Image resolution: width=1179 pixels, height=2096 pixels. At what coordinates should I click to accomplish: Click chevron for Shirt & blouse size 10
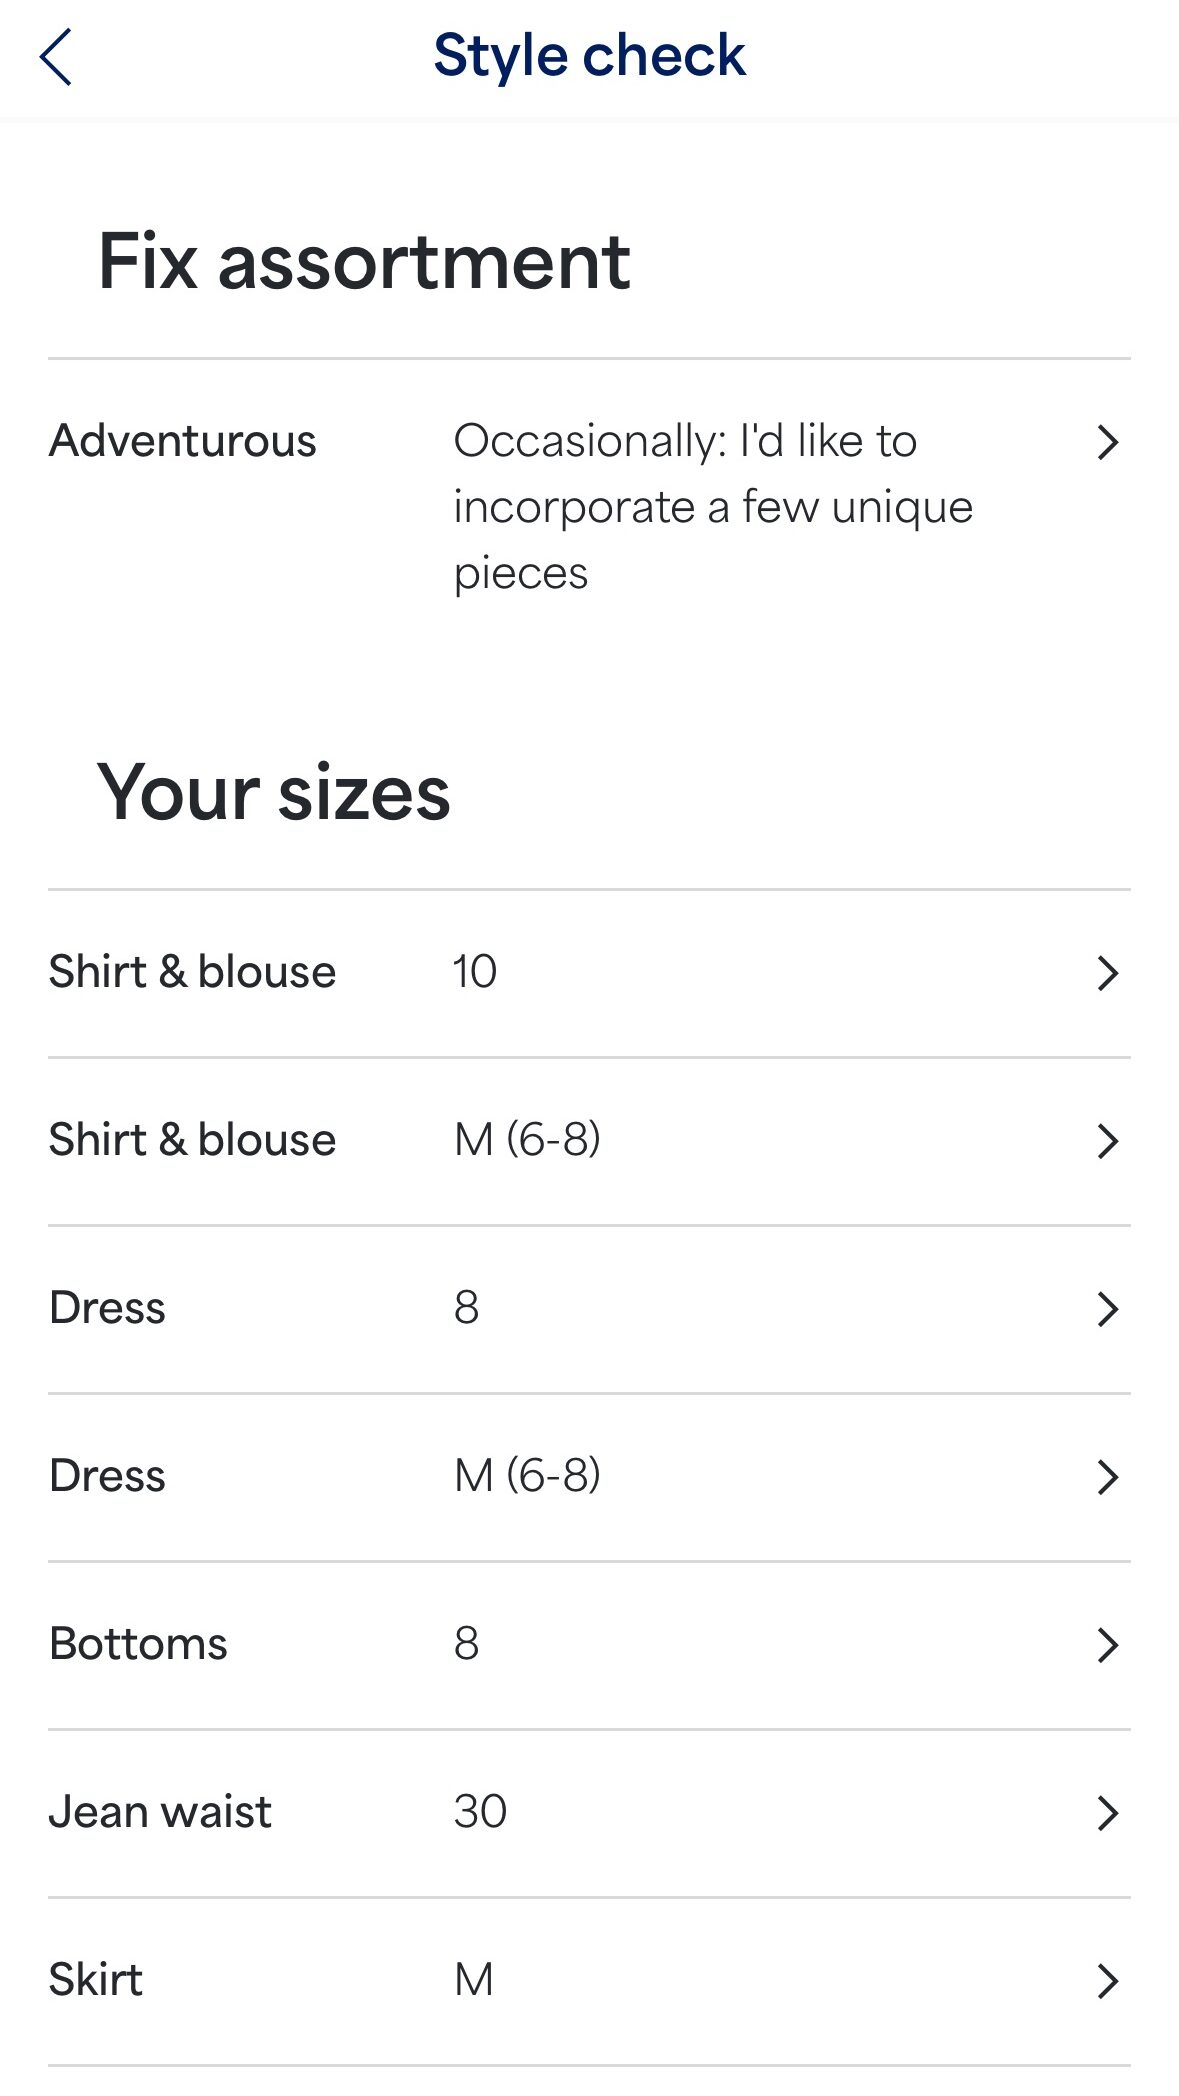click(x=1106, y=973)
